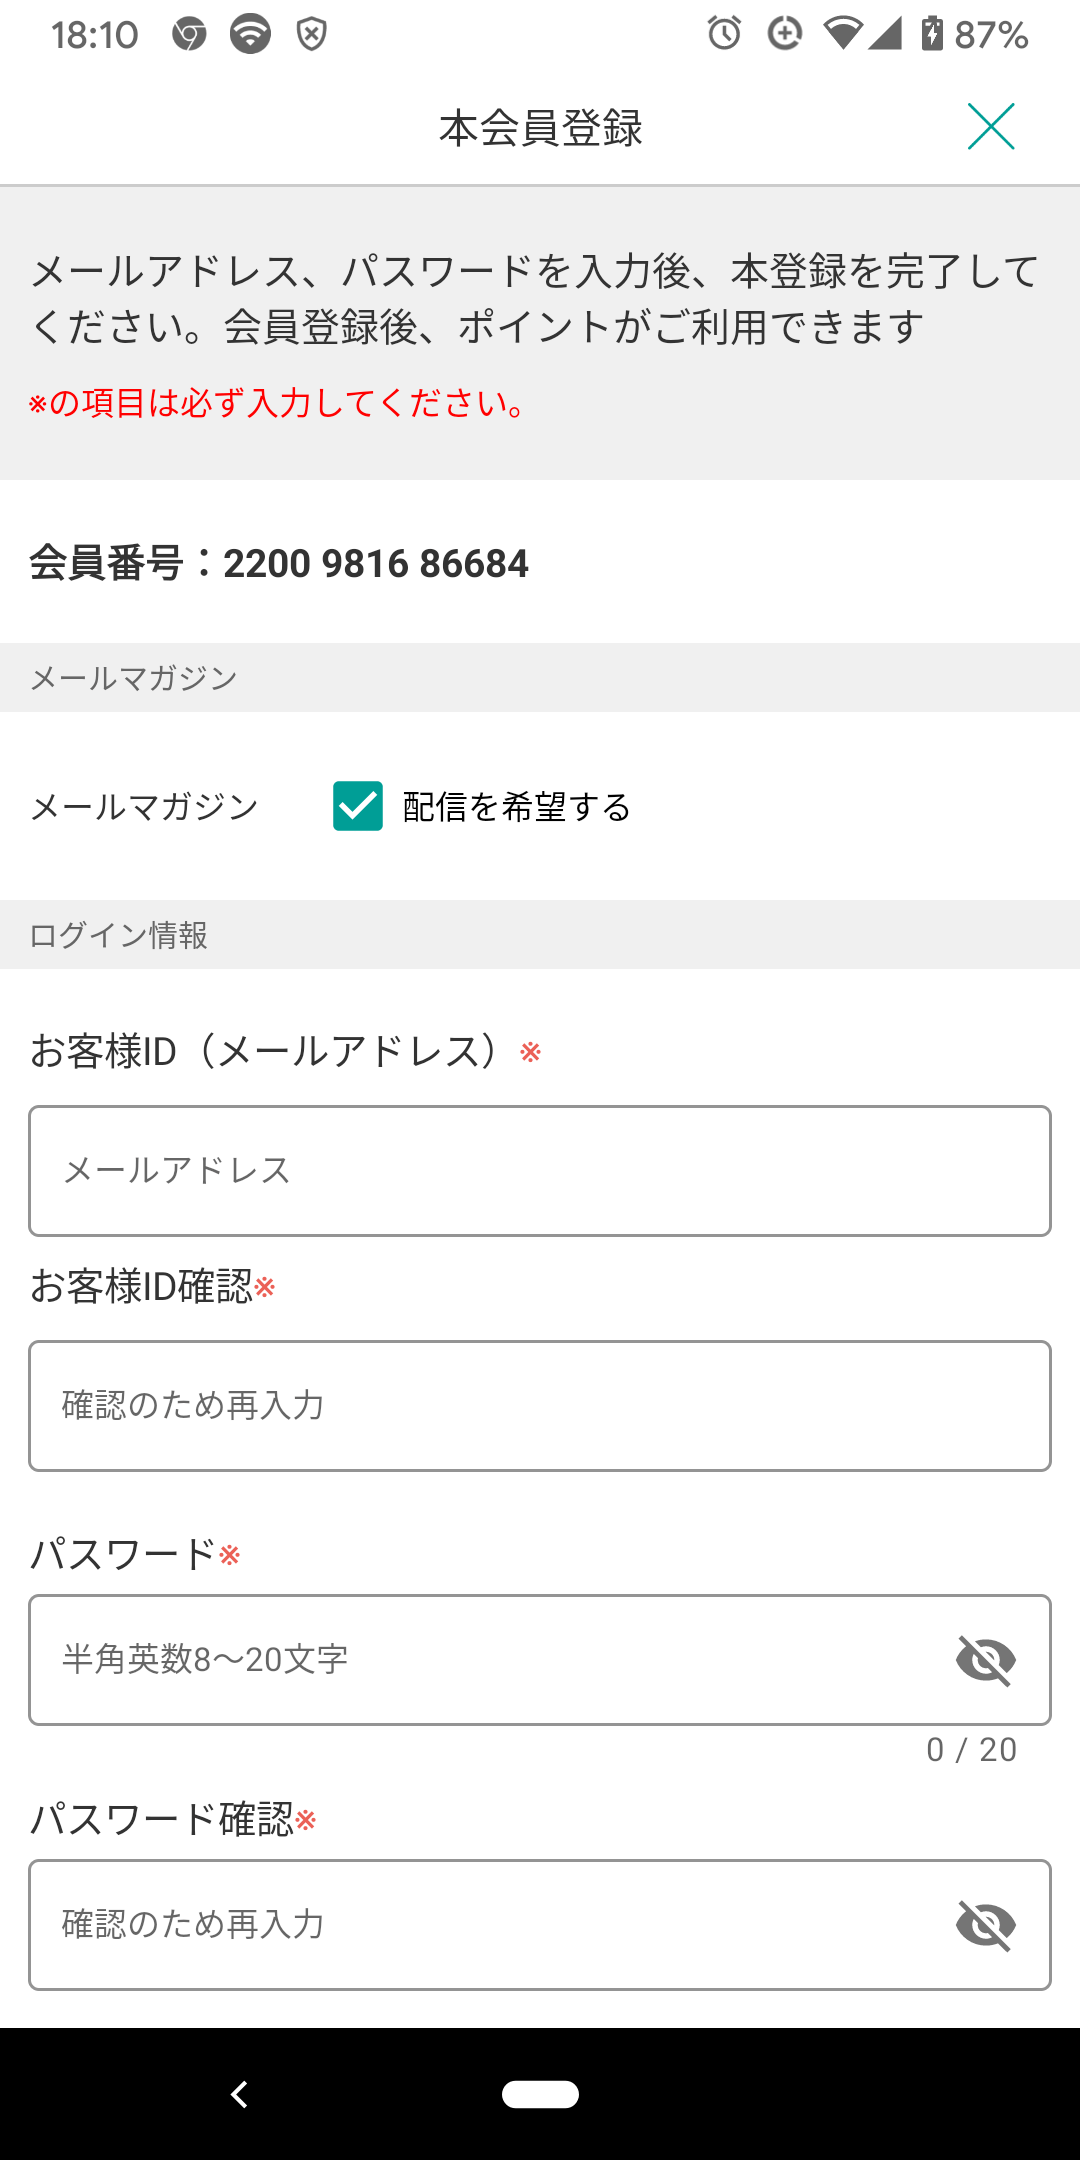
Task: Tap the お客様ID email address field
Action: (540, 1171)
